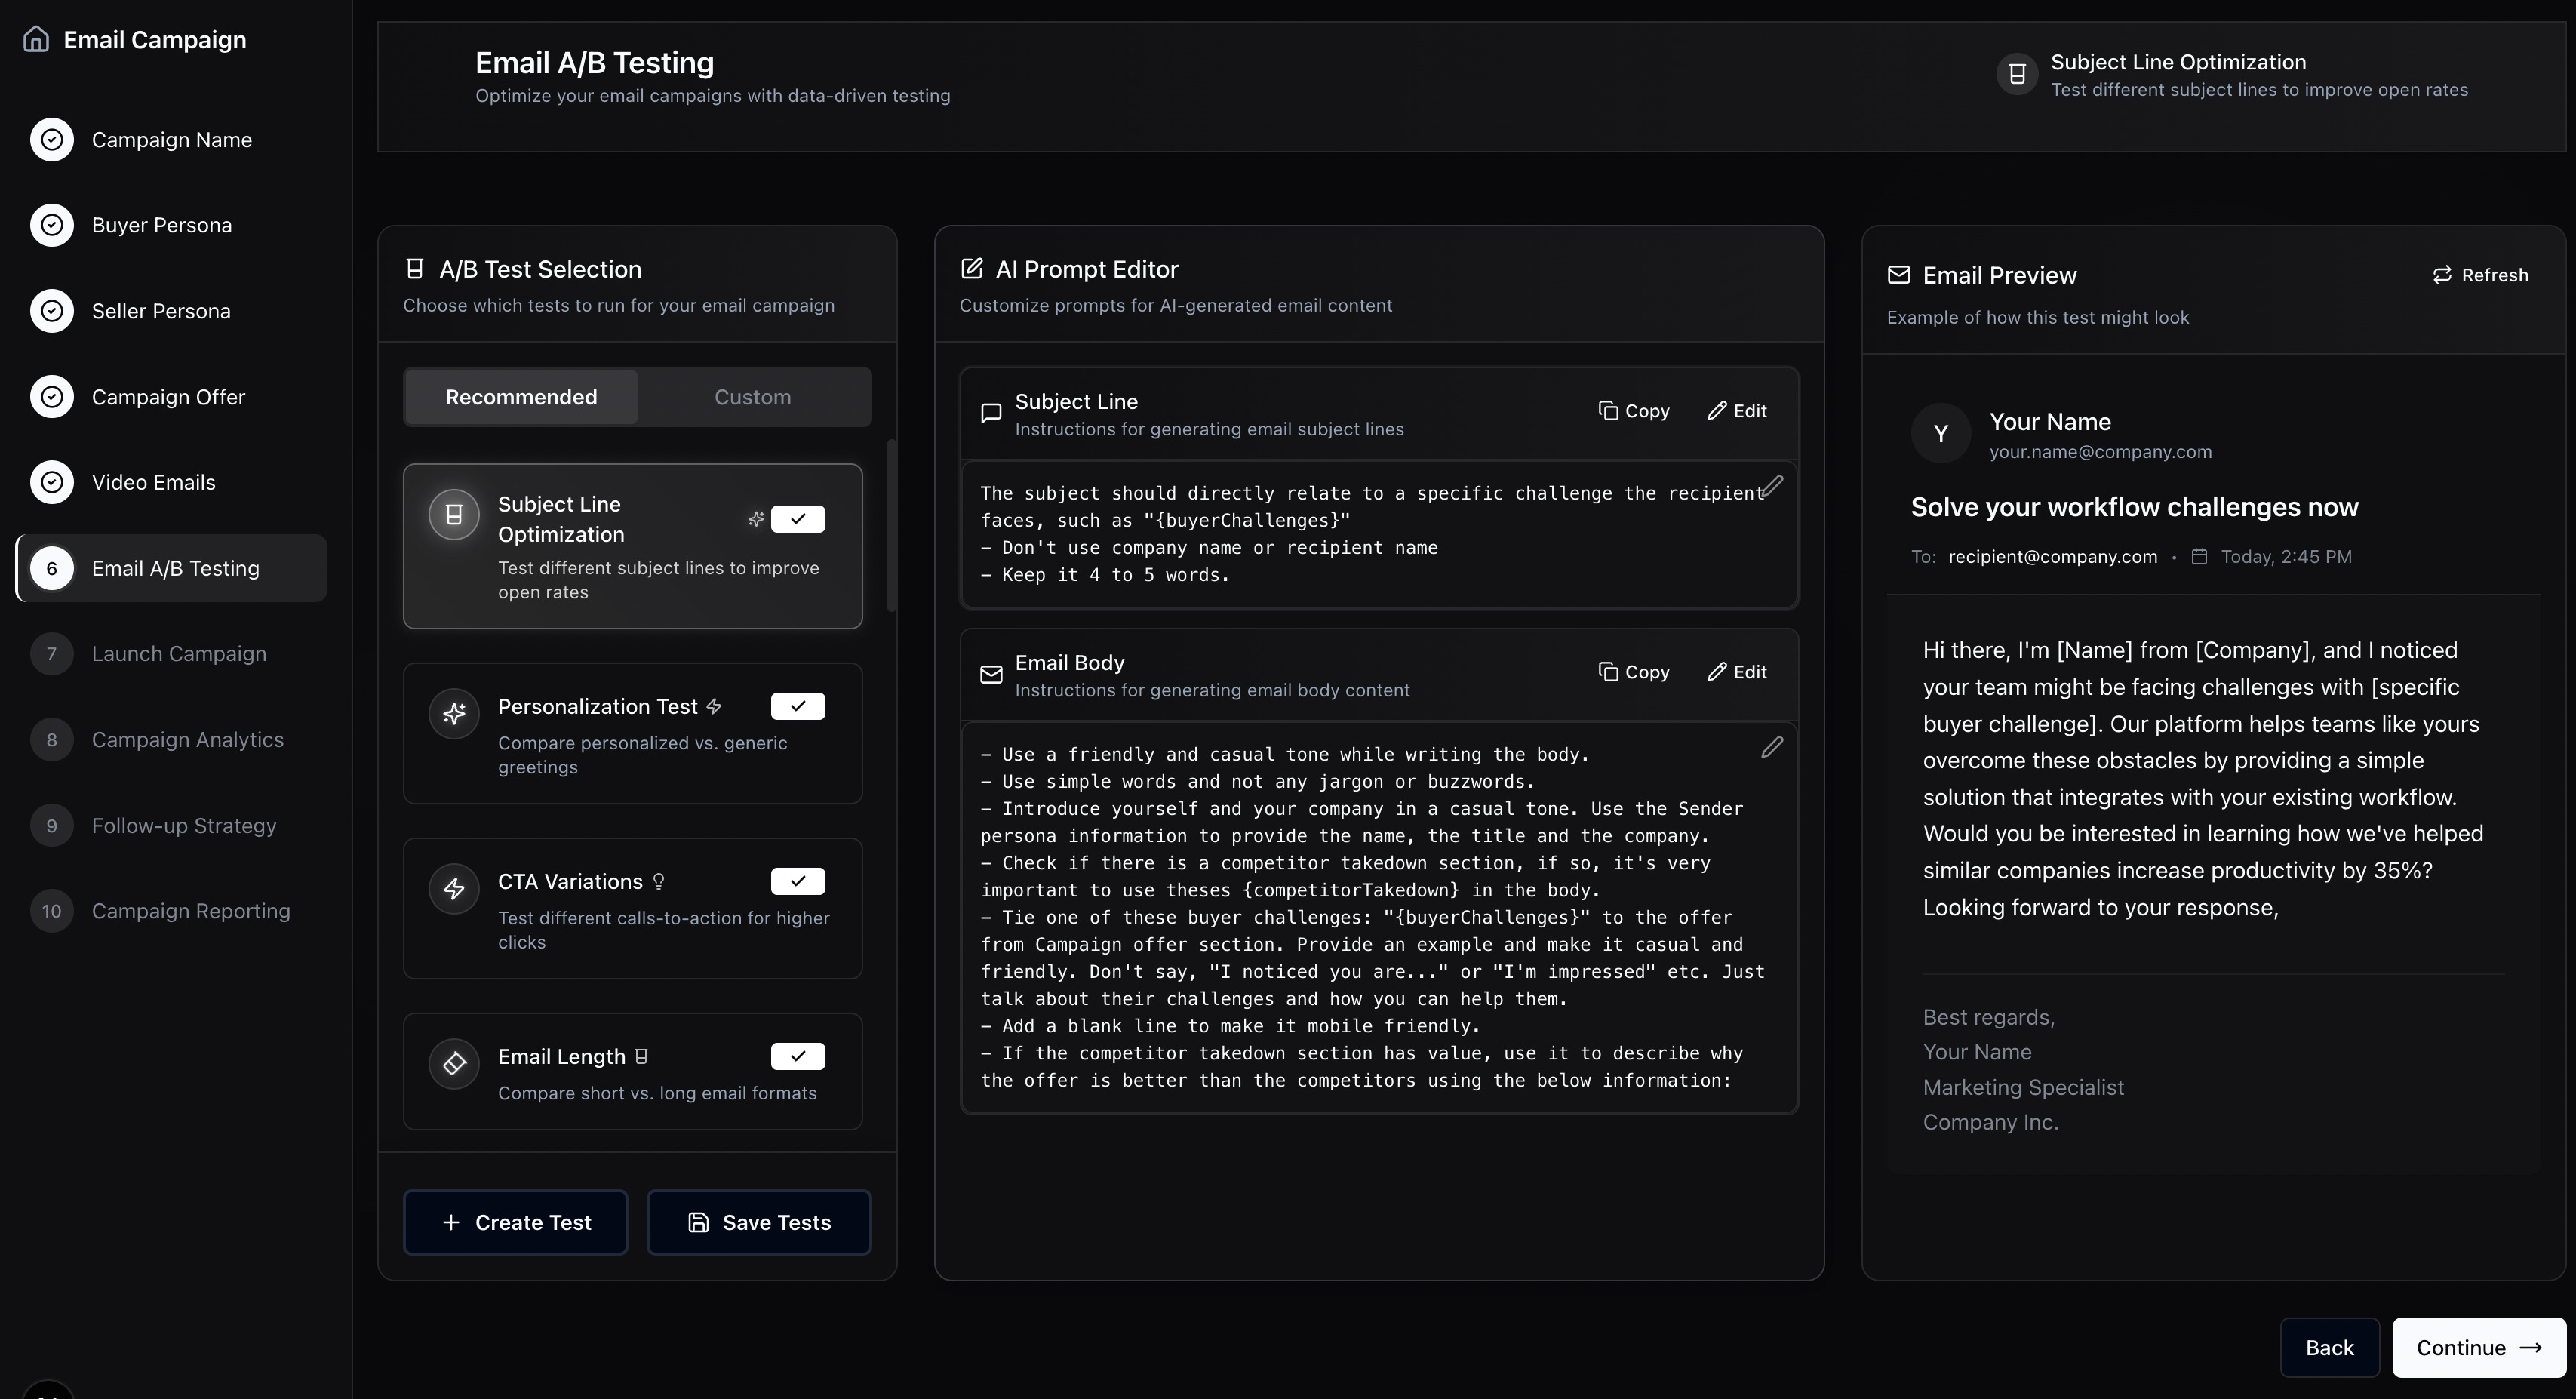Click step 10 circle for Campaign Reporting
Image resolution: width=2576 pixels, height=1399 pixels.
pos(52,911)
